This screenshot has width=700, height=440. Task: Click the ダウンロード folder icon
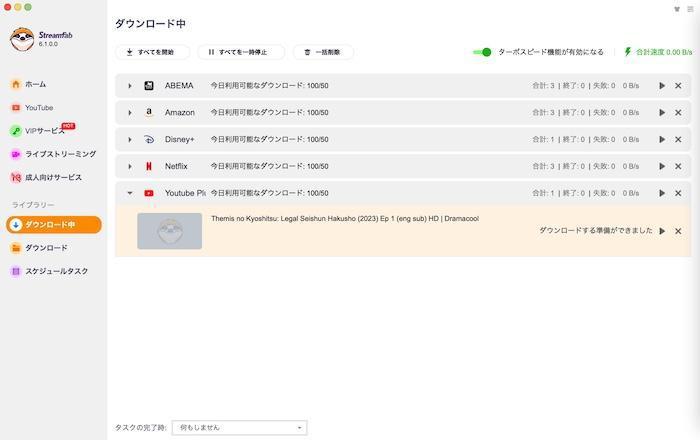click(16, 248)
